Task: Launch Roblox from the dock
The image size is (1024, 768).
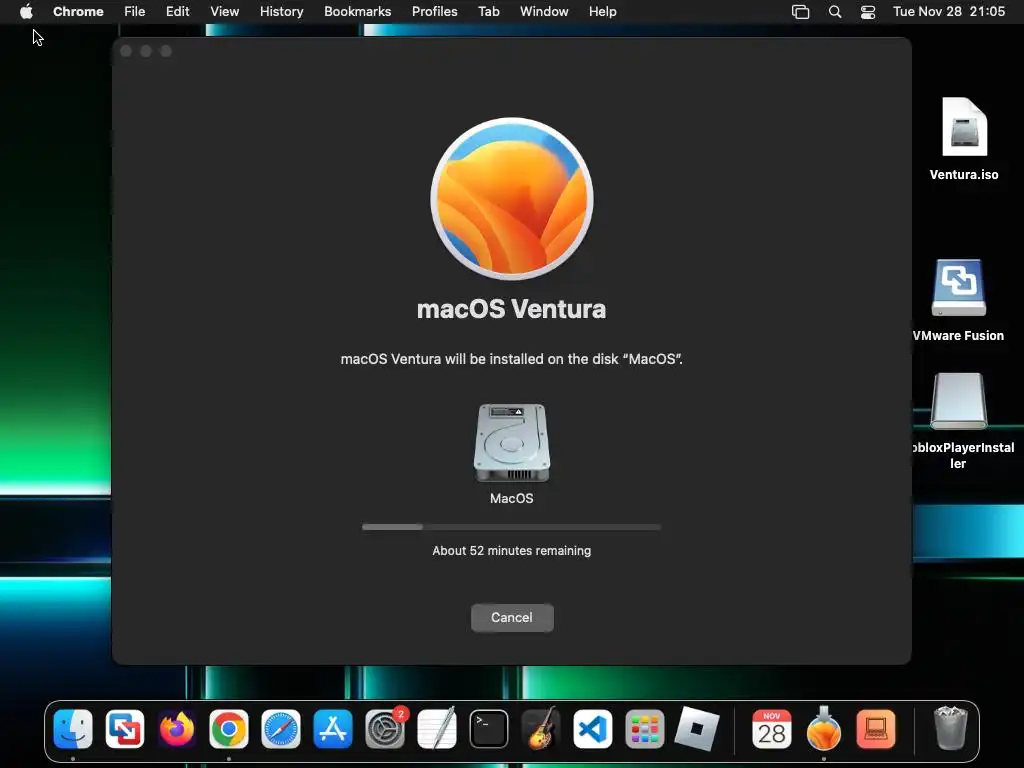Action: (697, 729)
